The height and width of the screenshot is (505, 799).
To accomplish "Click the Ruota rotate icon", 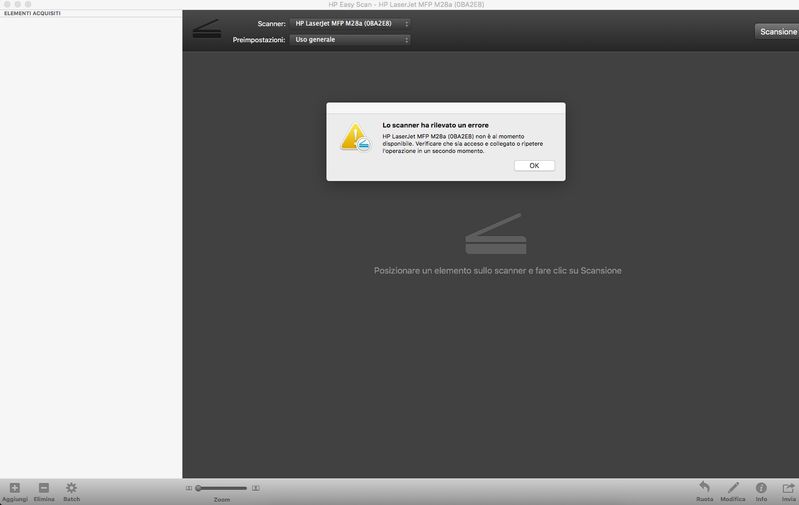I will point(704,487).
